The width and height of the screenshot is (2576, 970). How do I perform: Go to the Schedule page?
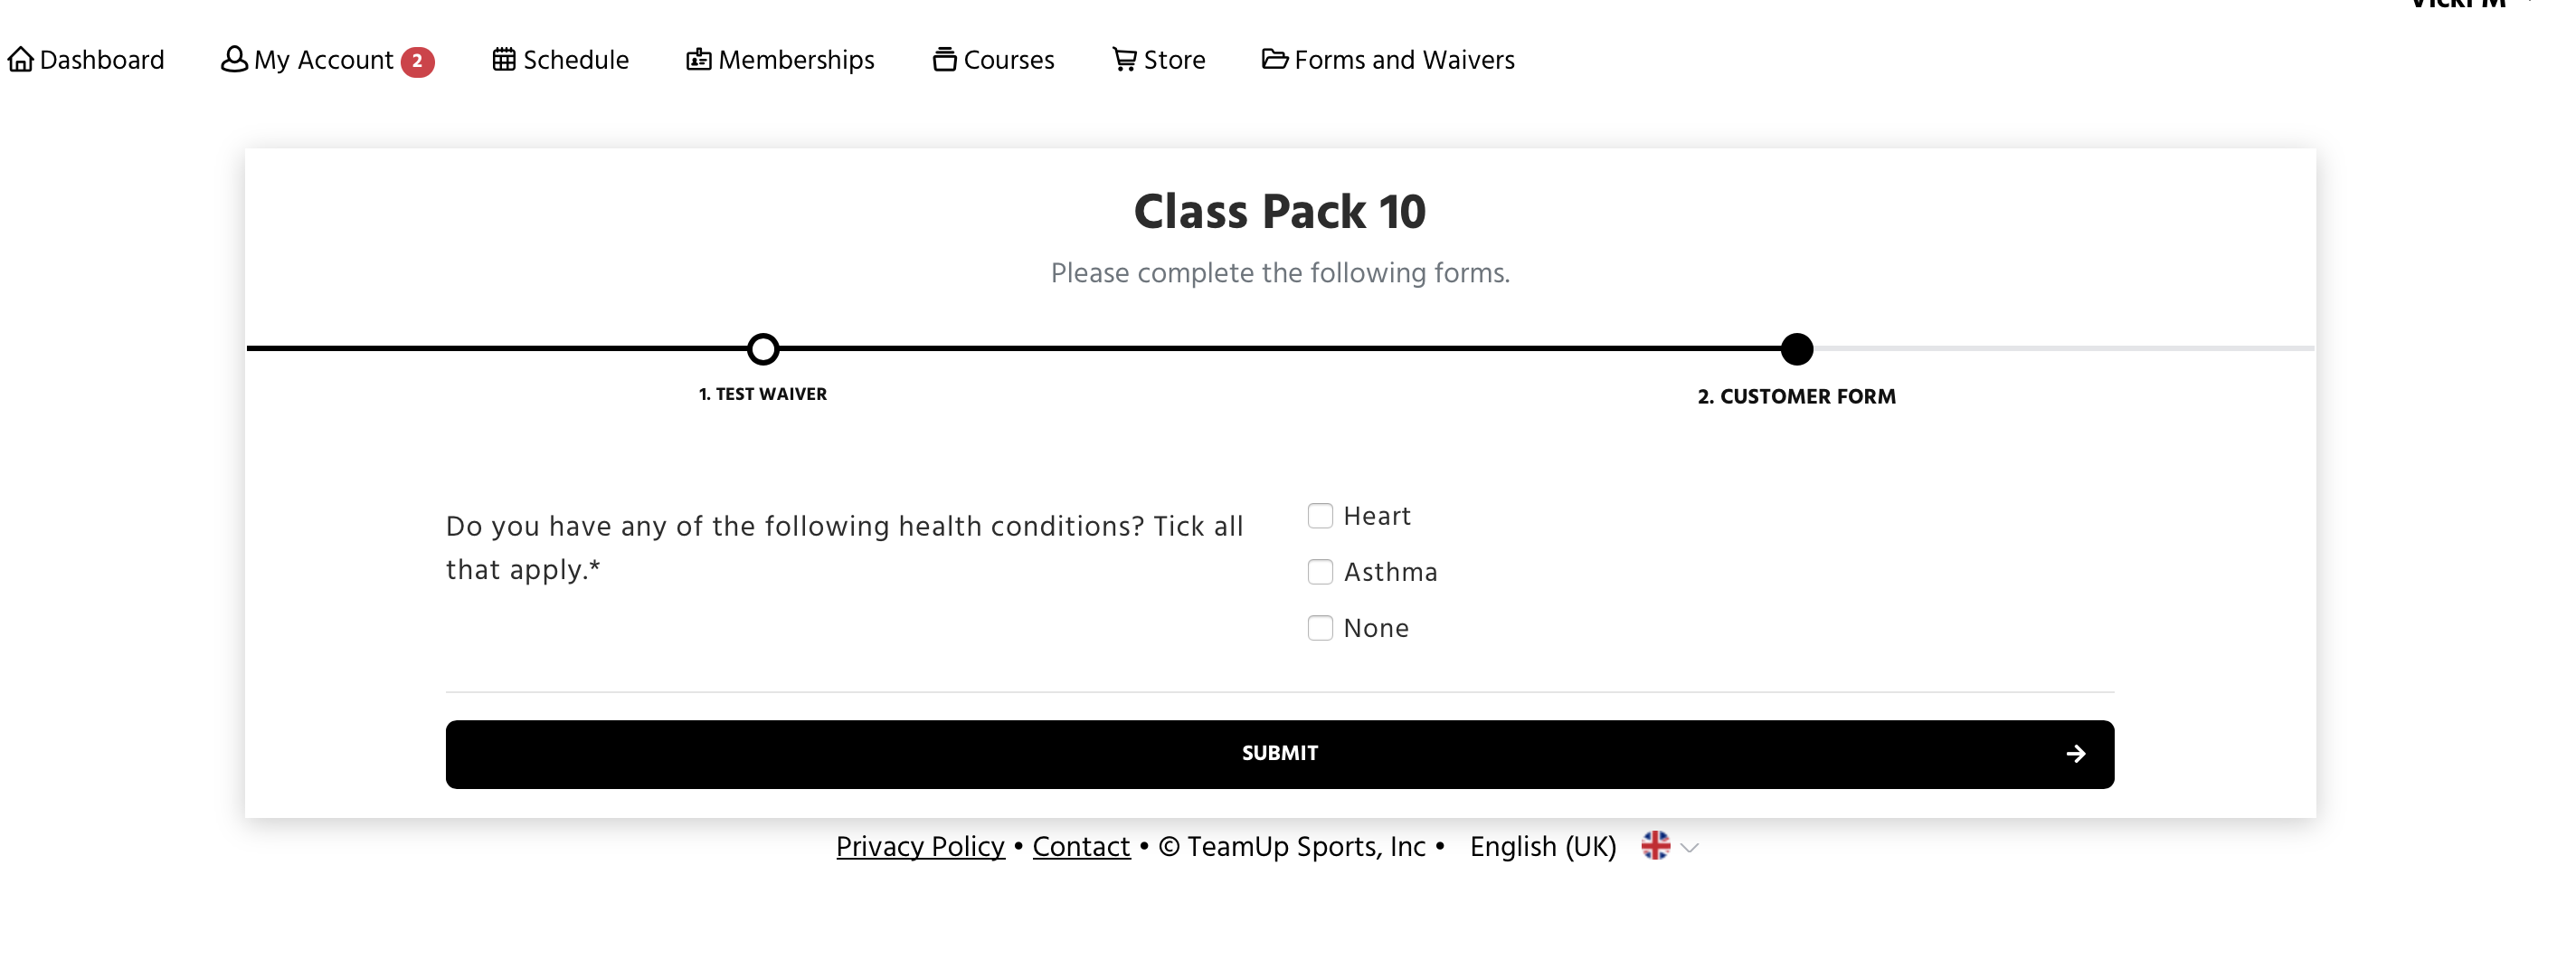[x=575, y=60]
